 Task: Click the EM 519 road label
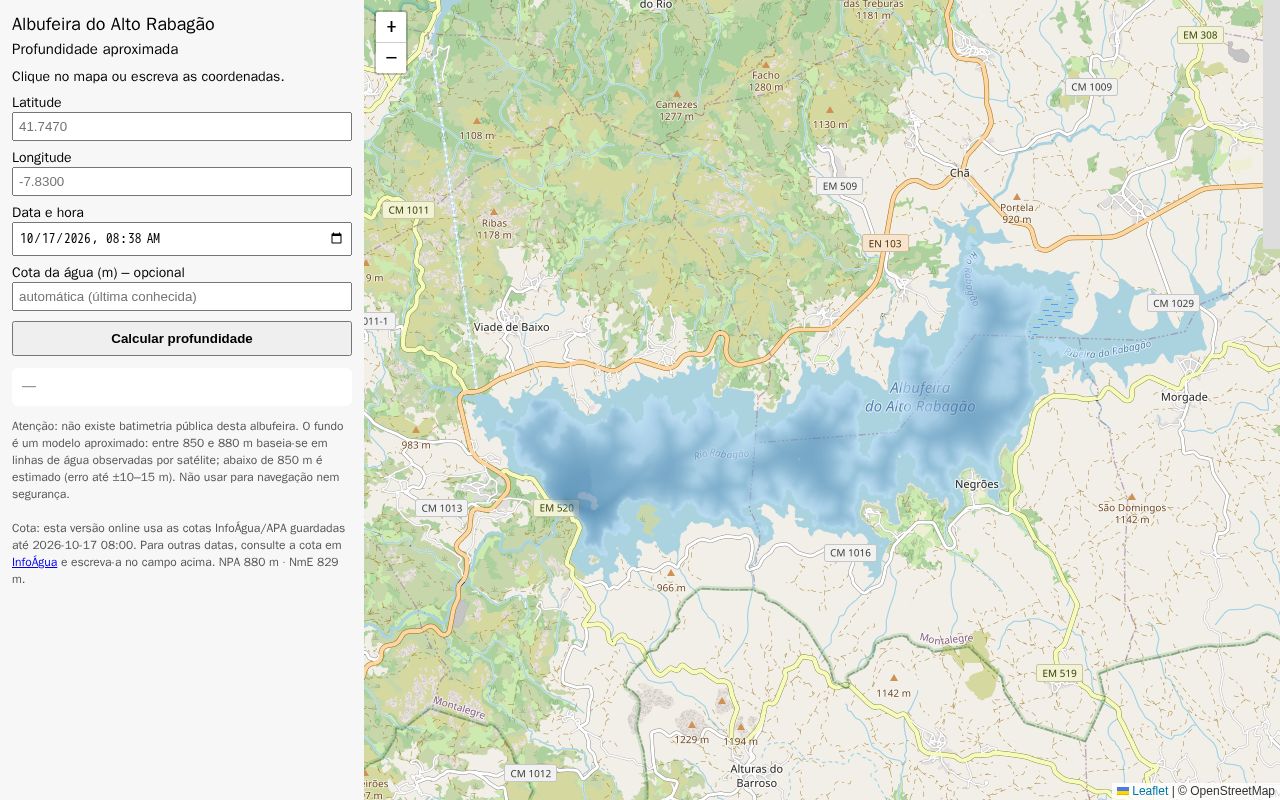click(x=1059, y=673)
